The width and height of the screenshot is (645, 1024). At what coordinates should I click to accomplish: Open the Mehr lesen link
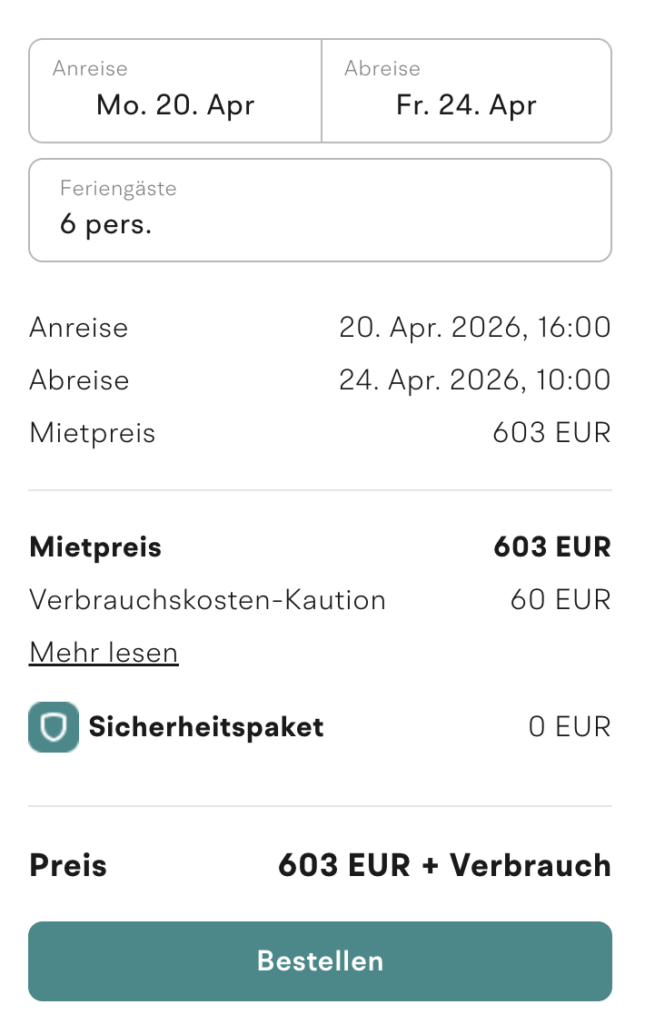point(103,653)
